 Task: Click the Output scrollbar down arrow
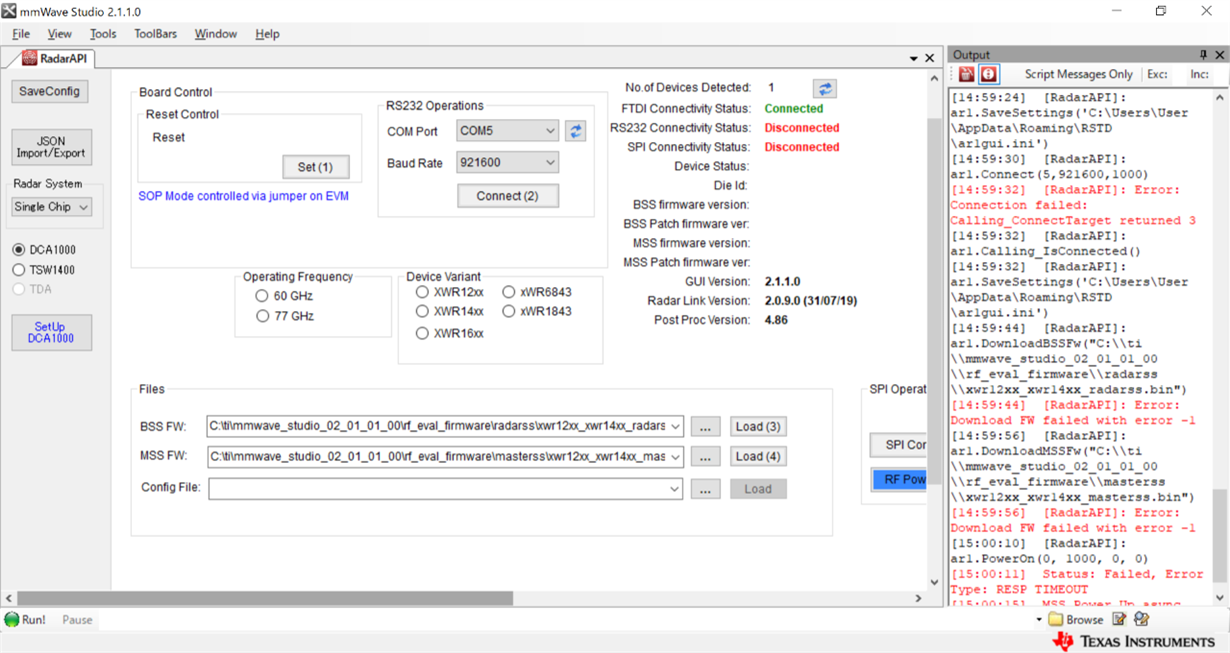point(1220,596)
